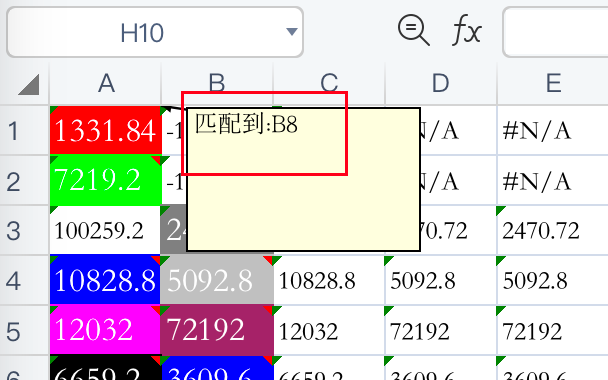Viewport: 608px width, 380px height.
Task: Open the Name Box dropdown arrow
Action: point(292,31)
